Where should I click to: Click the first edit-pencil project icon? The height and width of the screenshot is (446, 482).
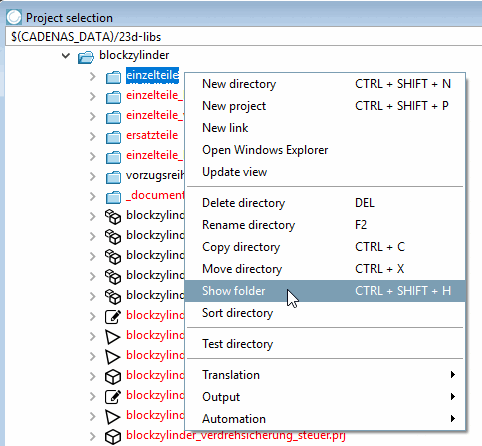(113, 317)
